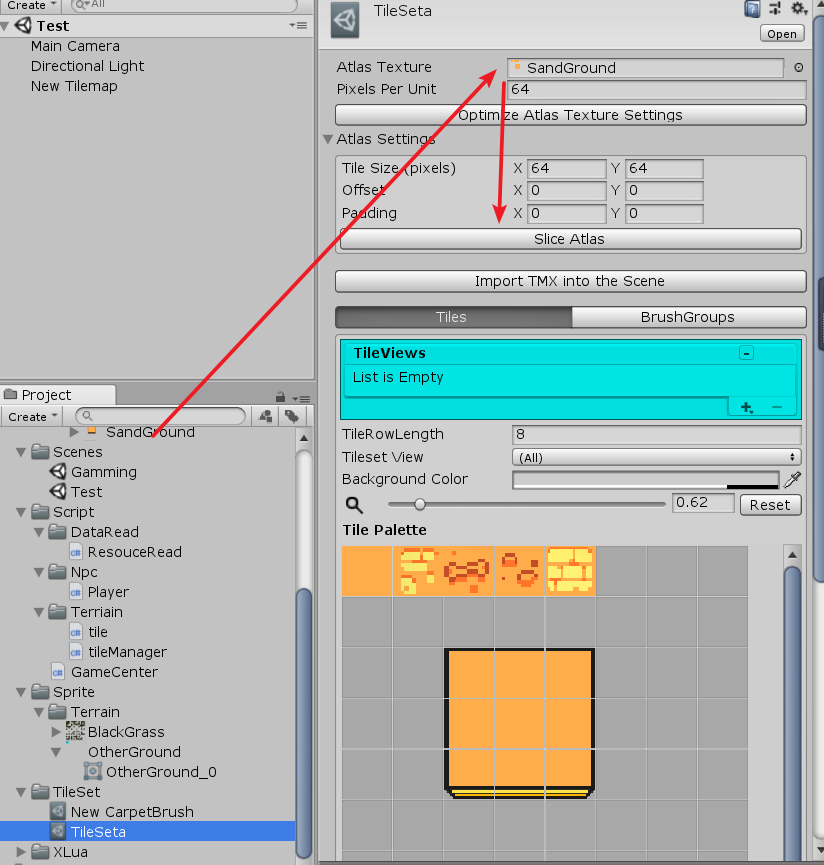This screenshot has height=865, width=824.
Task: Collapse the Atlas Settings foldout
Action: coord(330,140)
